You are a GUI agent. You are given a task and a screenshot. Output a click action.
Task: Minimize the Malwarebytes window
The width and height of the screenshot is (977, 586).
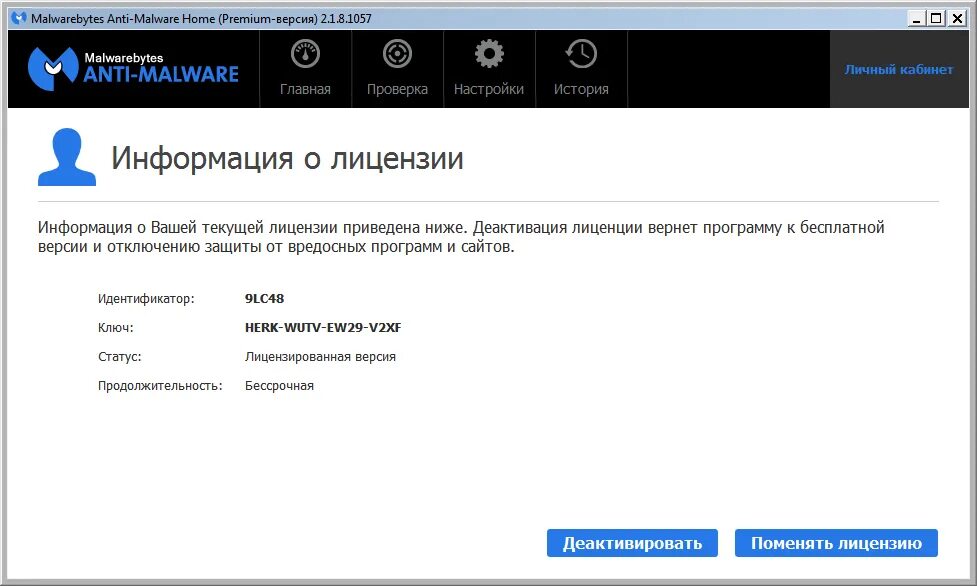tap(916, 19)
